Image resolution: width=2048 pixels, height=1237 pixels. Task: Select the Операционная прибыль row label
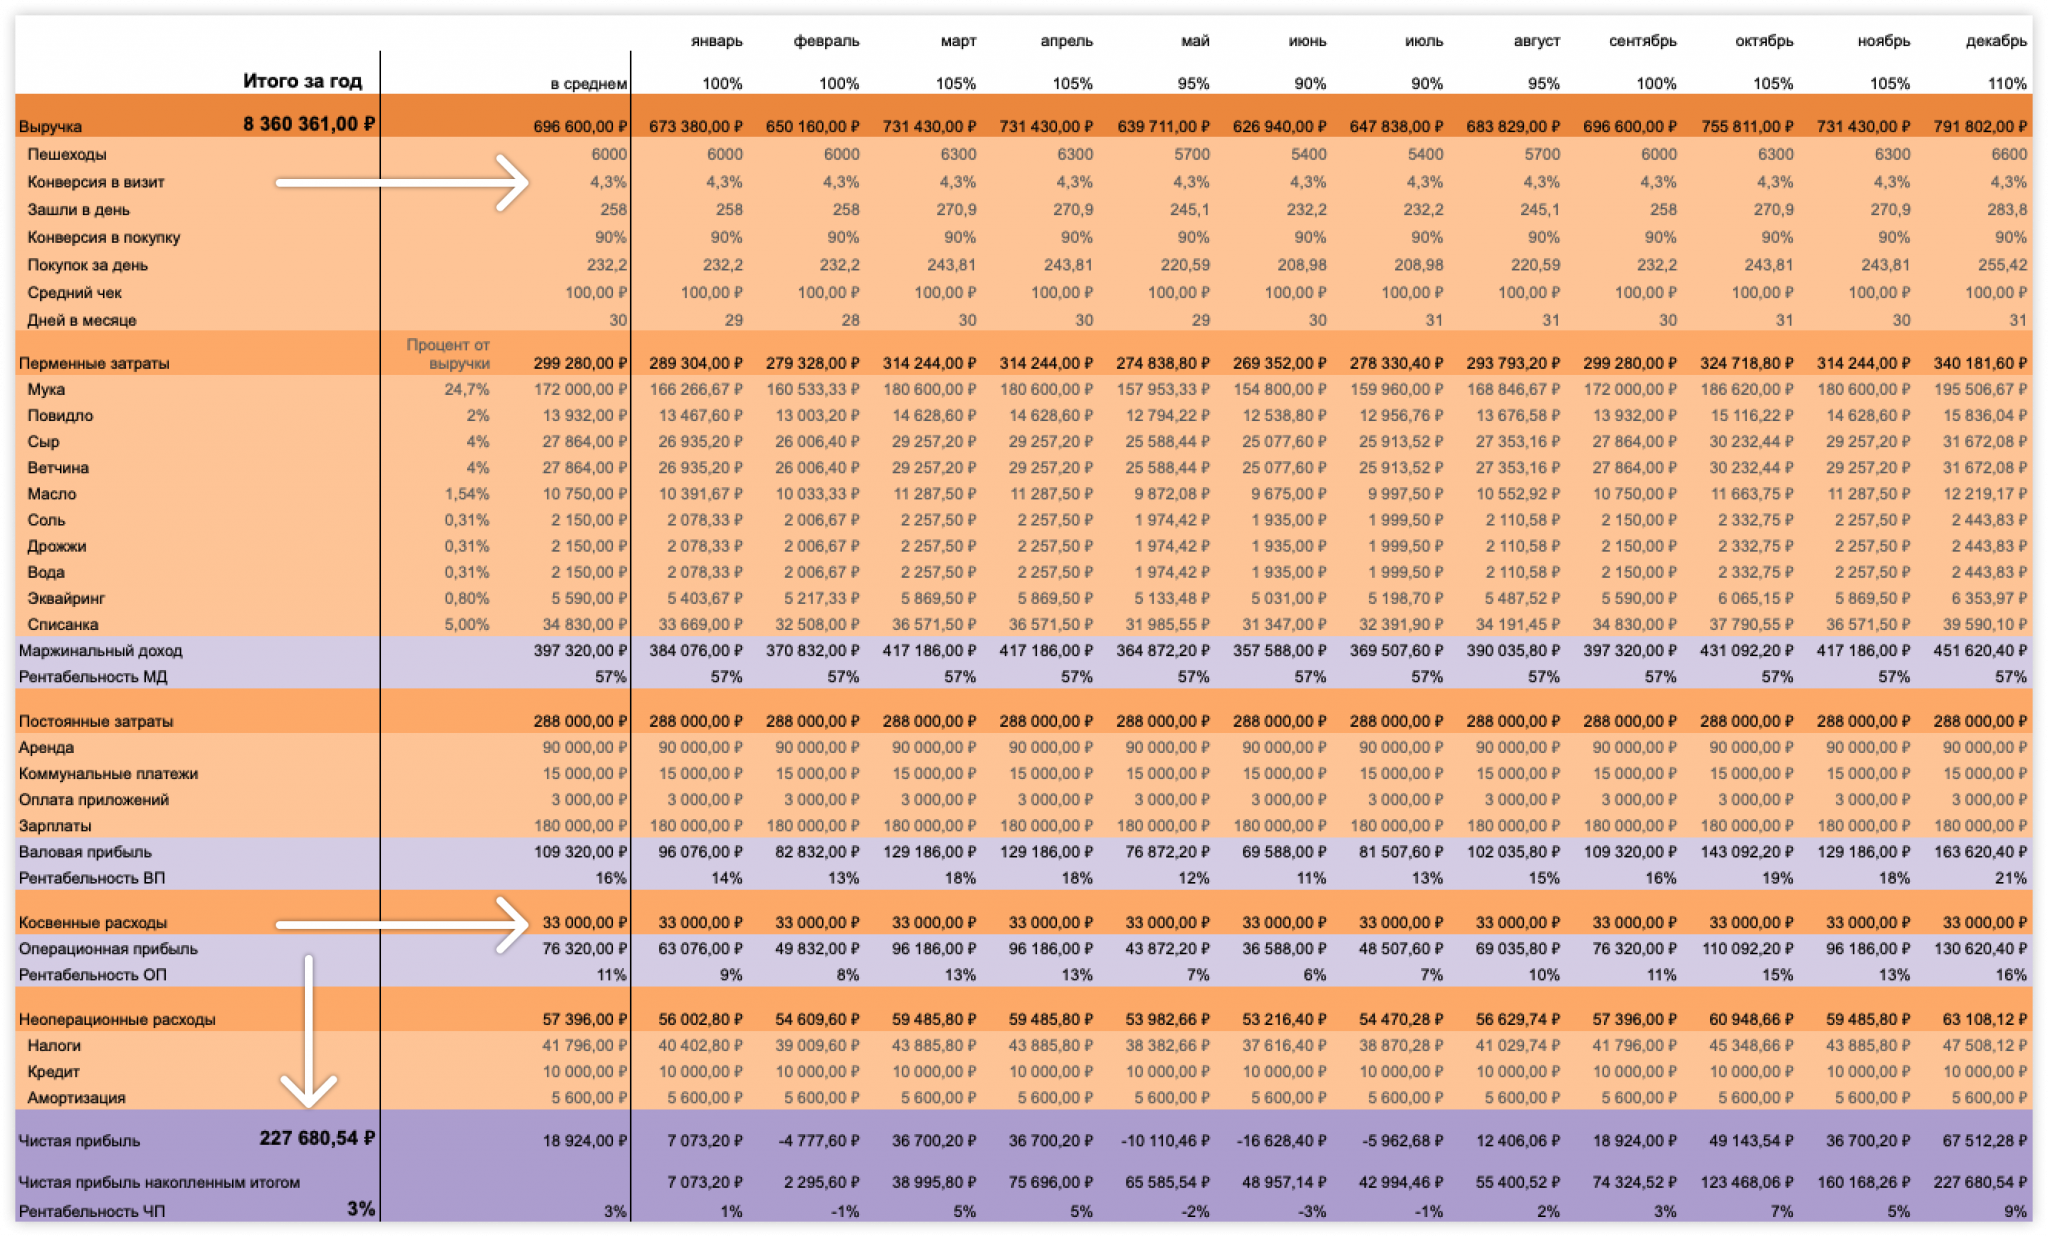pyautogui.click(x=108, y=948)
